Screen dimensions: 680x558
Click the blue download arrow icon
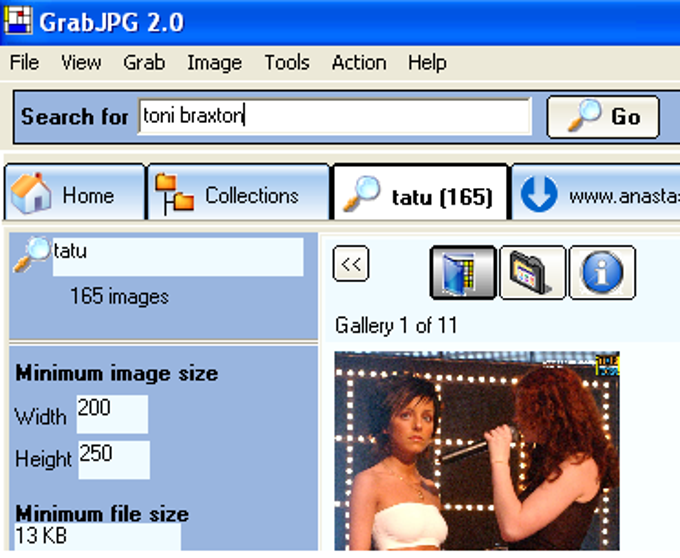(539, 194)
